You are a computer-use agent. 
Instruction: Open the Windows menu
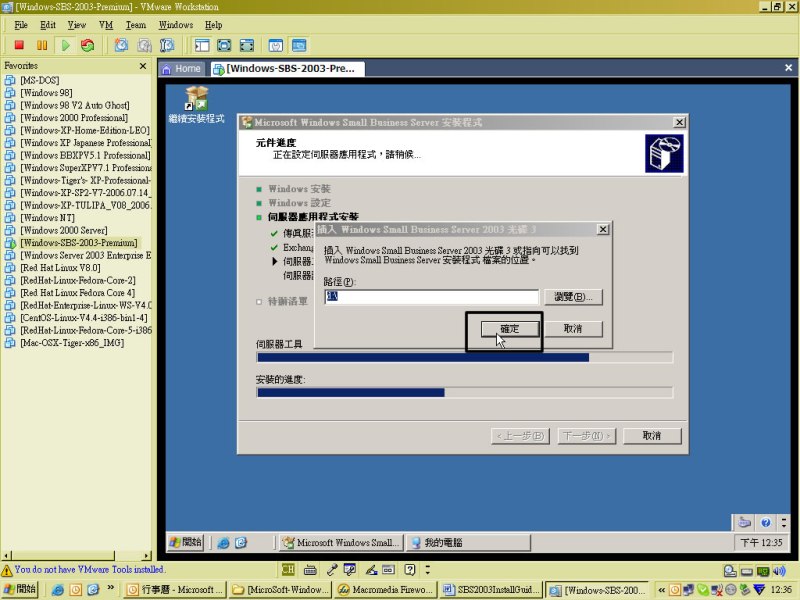coord(176,25)
